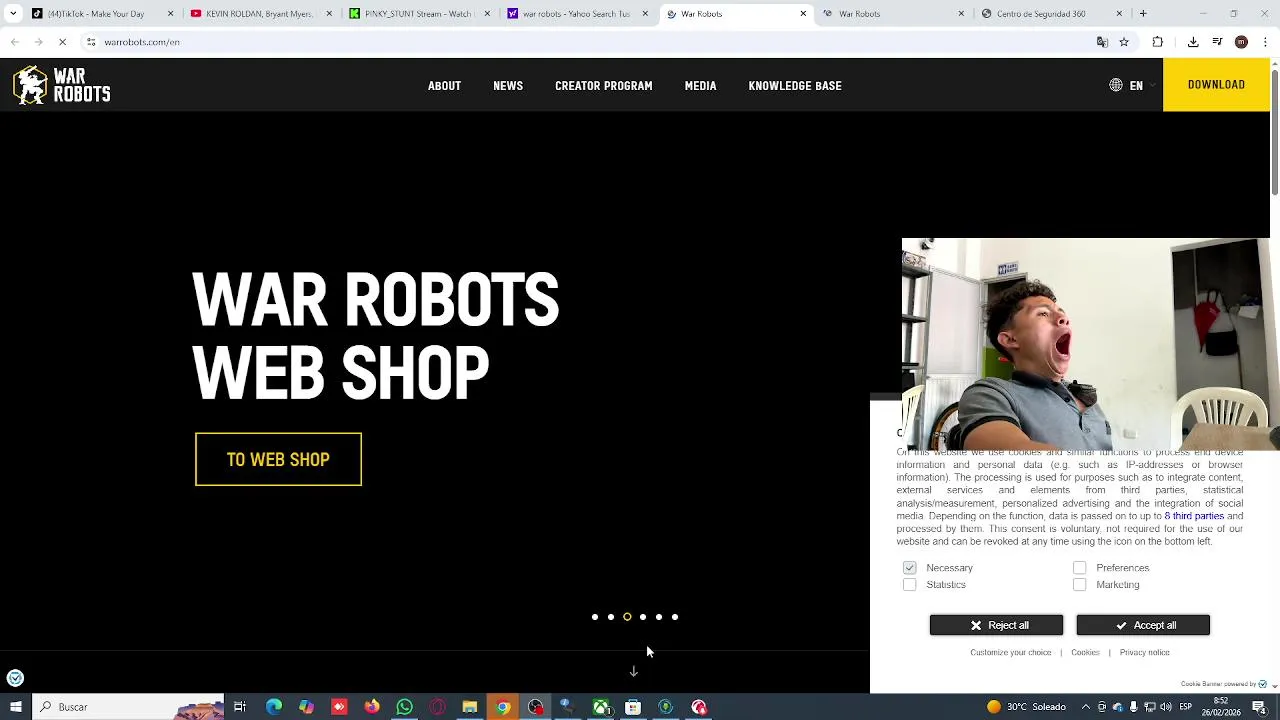The image size is (1280, 720).
Task: Toggle the Necessary cookies checkbox
Action: coord(909,568)
